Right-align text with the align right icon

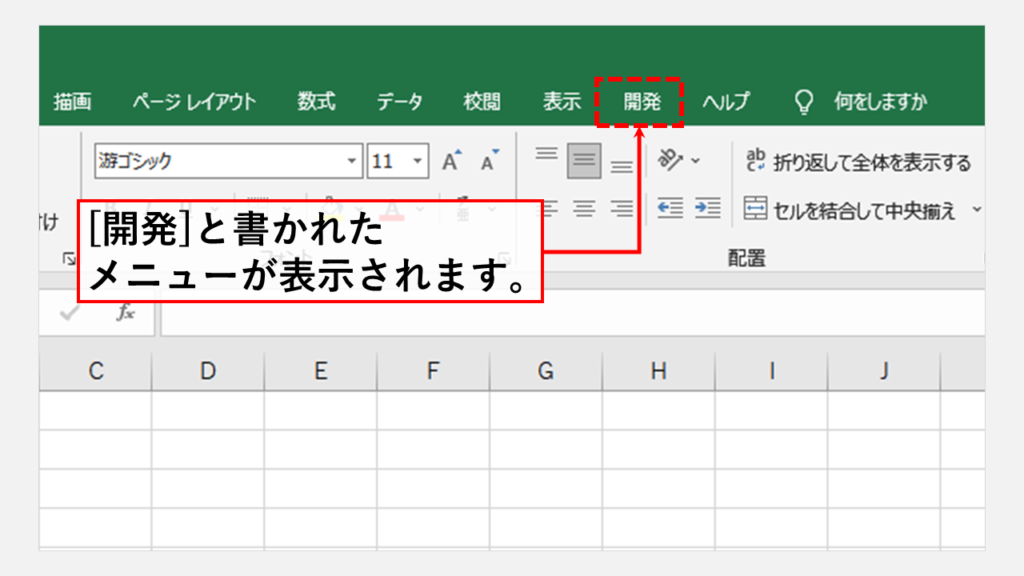[622, 209]
